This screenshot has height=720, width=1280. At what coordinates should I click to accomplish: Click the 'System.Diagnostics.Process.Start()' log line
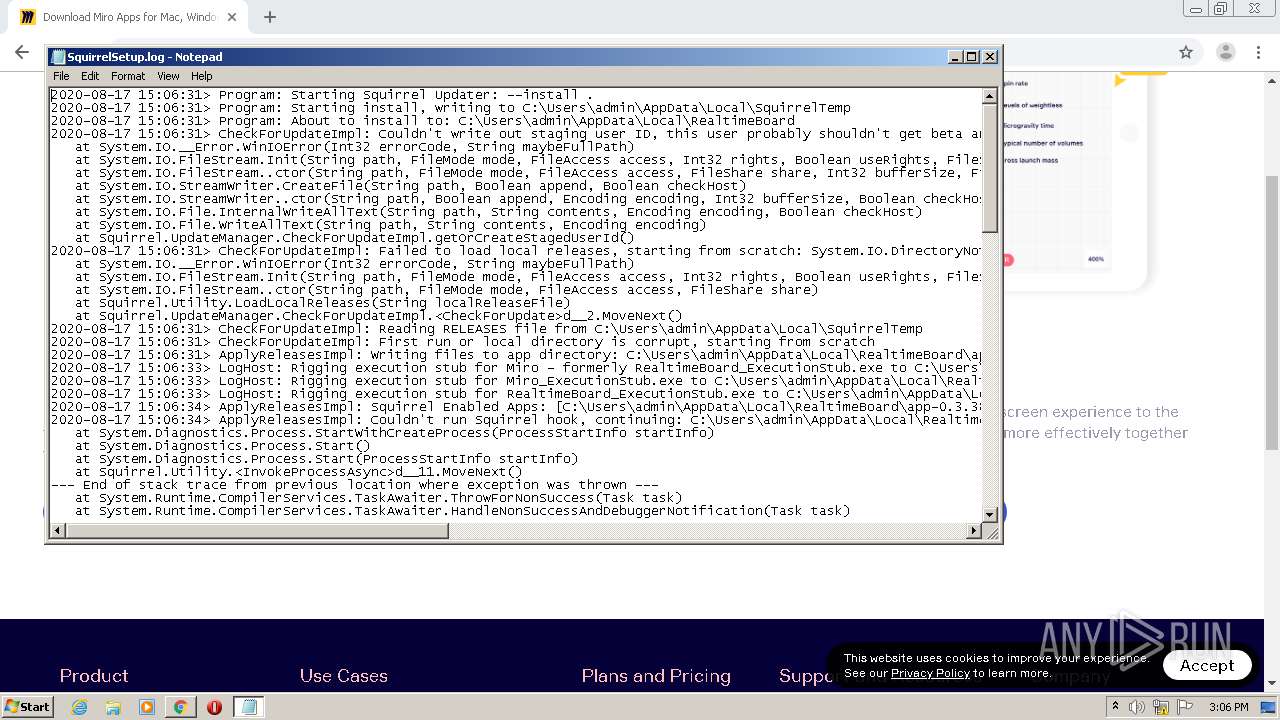coord(222,446)
